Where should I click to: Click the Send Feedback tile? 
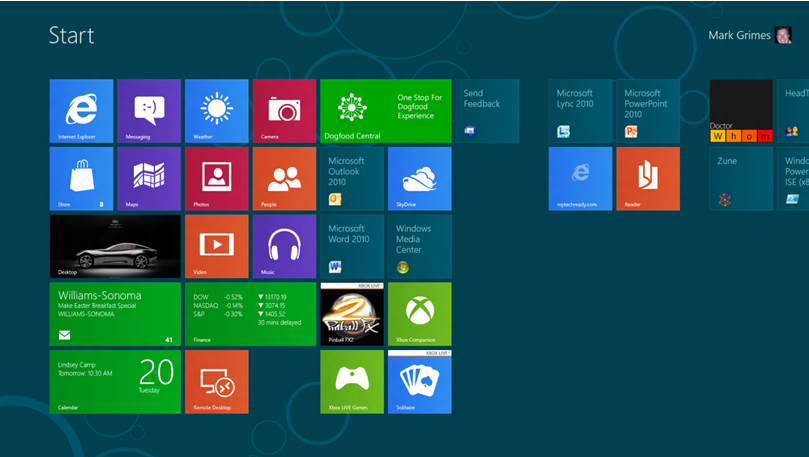pyautogui.click(x=487, y=111)
